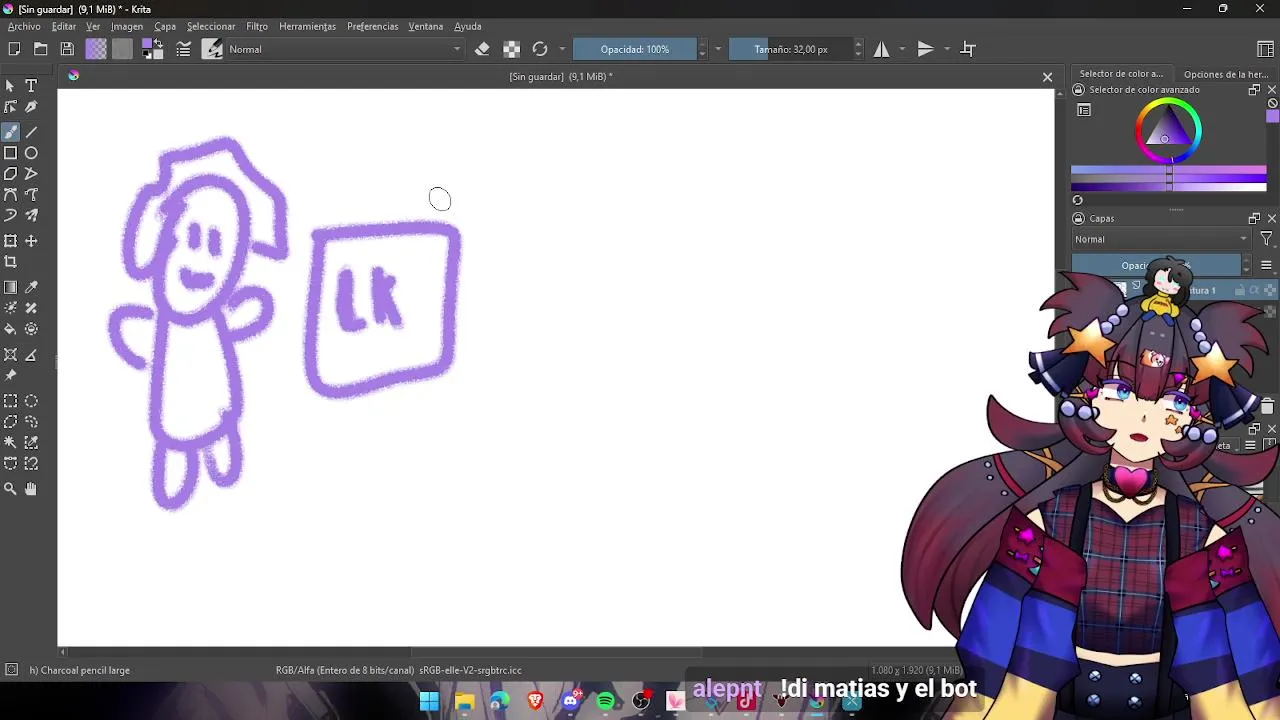Viewport: 1280px width, 720px height.
Task: Select the Pan hand tool
Action: (x=31, y=489)
